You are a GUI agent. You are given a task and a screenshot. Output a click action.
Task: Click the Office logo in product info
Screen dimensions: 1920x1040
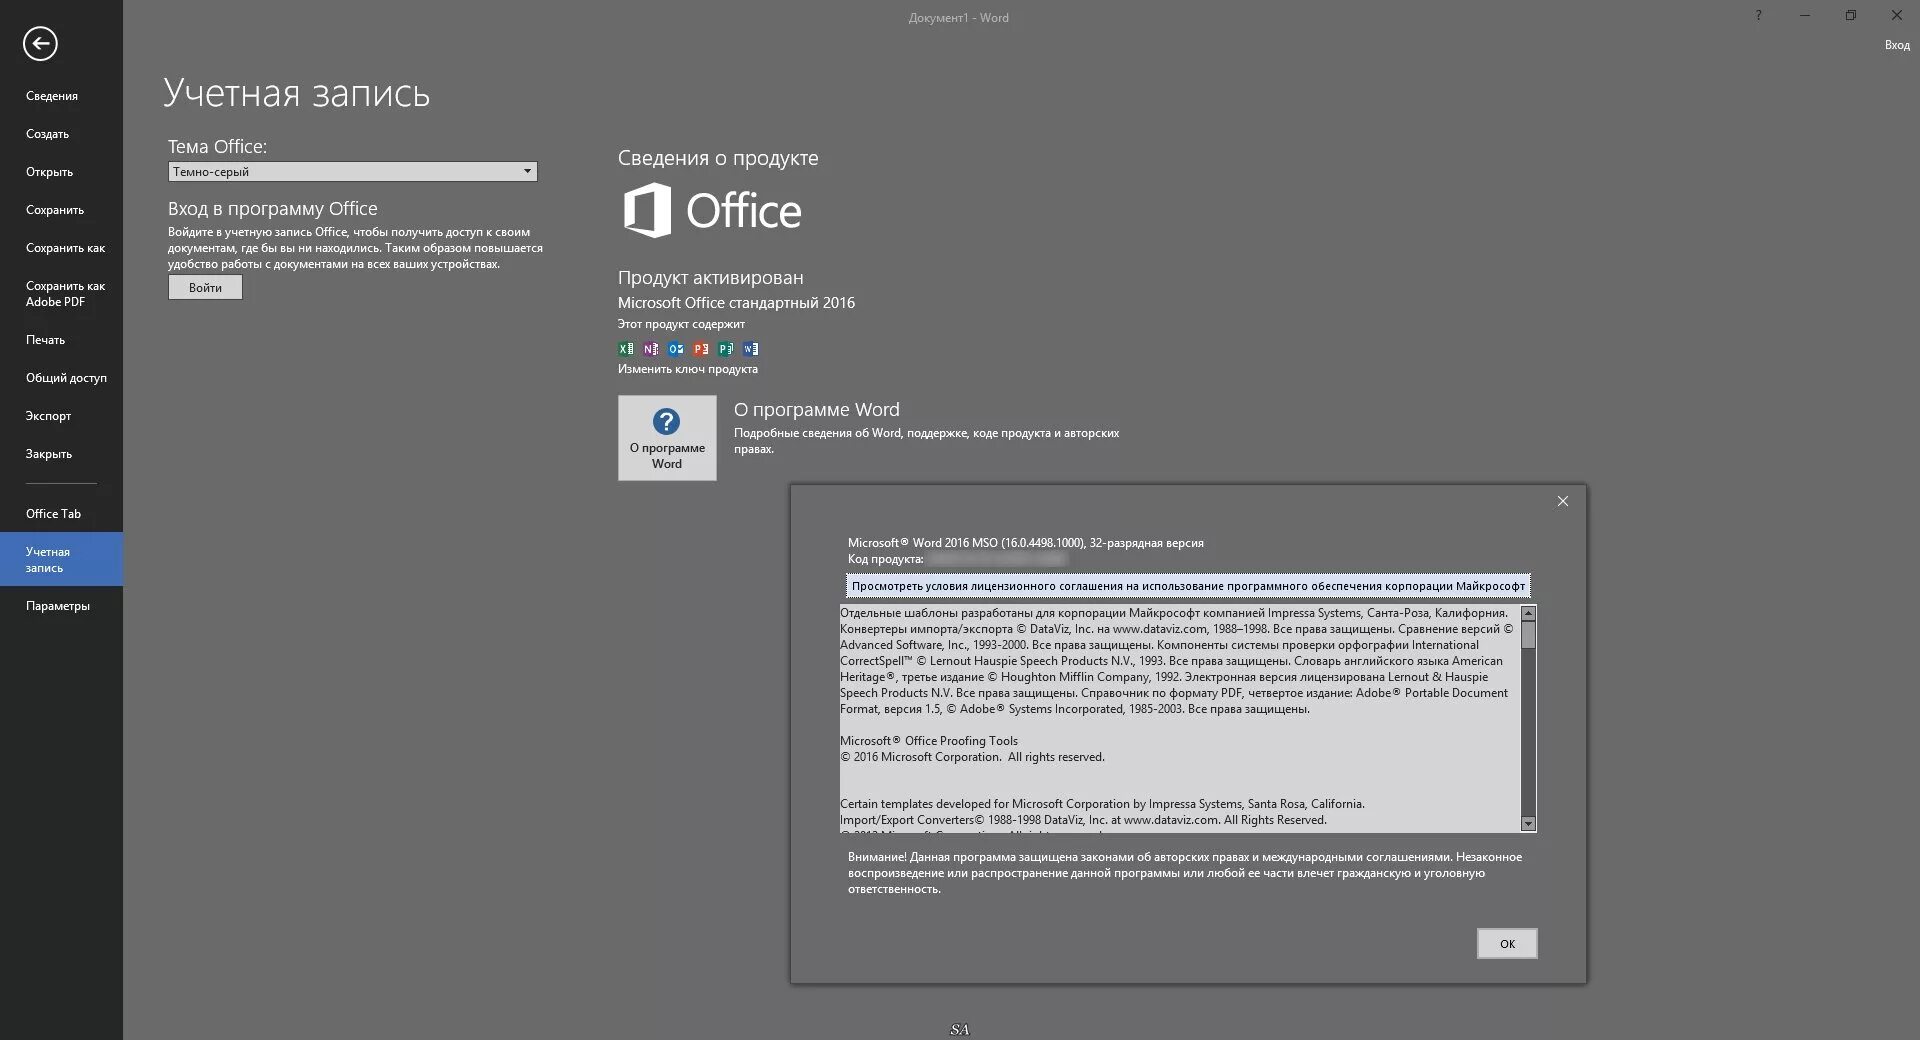tap(712, 210)
